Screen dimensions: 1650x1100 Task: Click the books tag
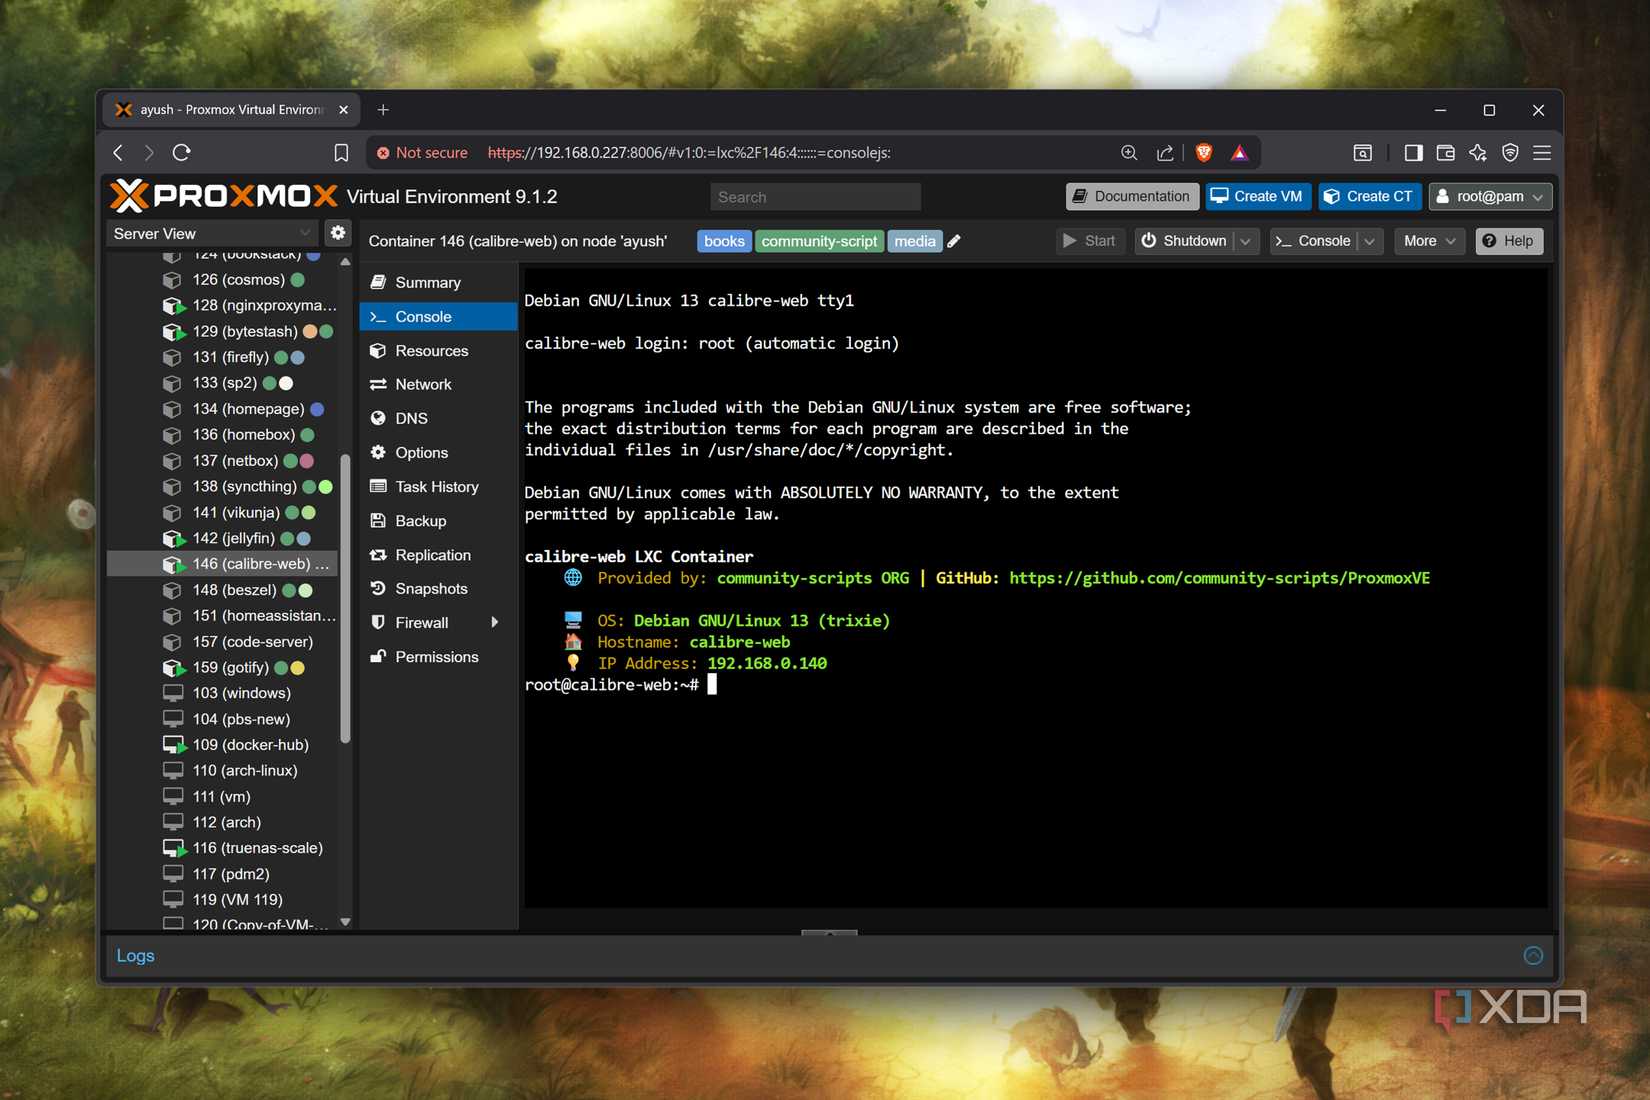tap(724, 241)
